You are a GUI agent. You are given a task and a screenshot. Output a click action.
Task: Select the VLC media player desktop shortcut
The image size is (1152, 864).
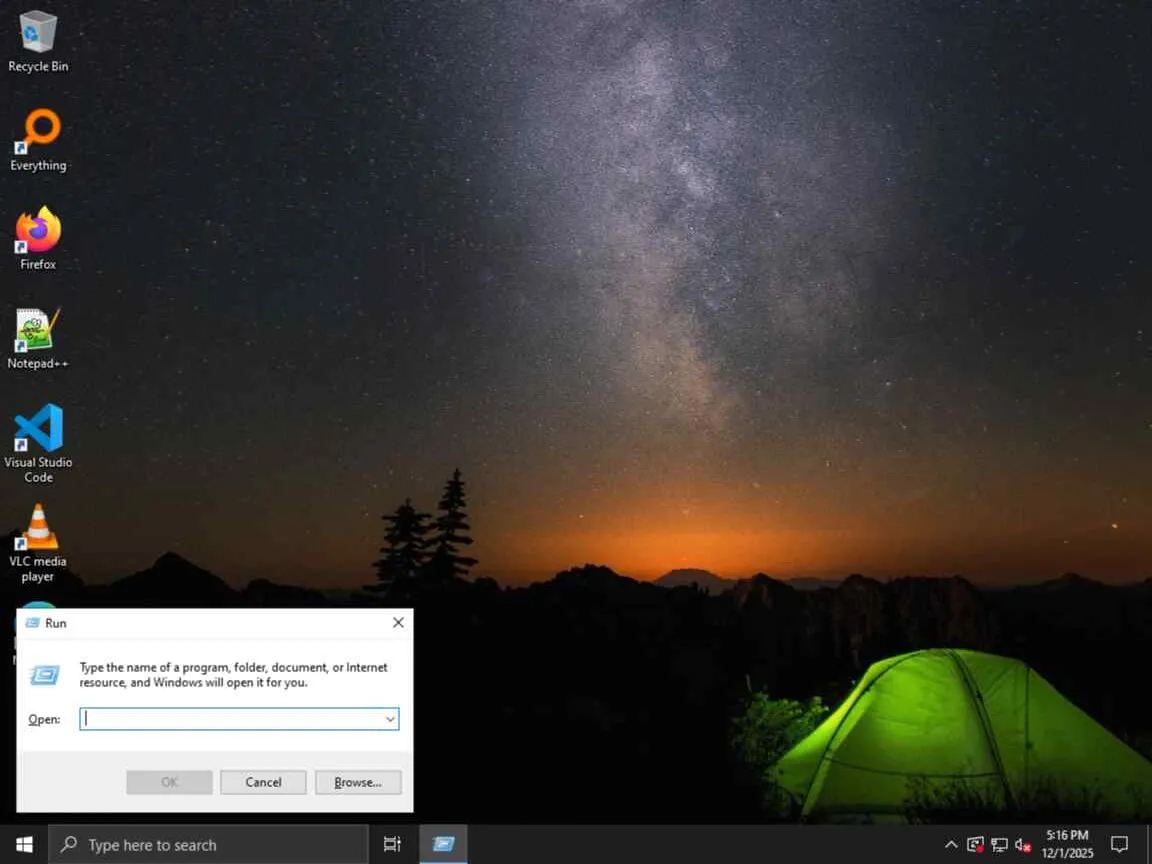tap(37, 543)
